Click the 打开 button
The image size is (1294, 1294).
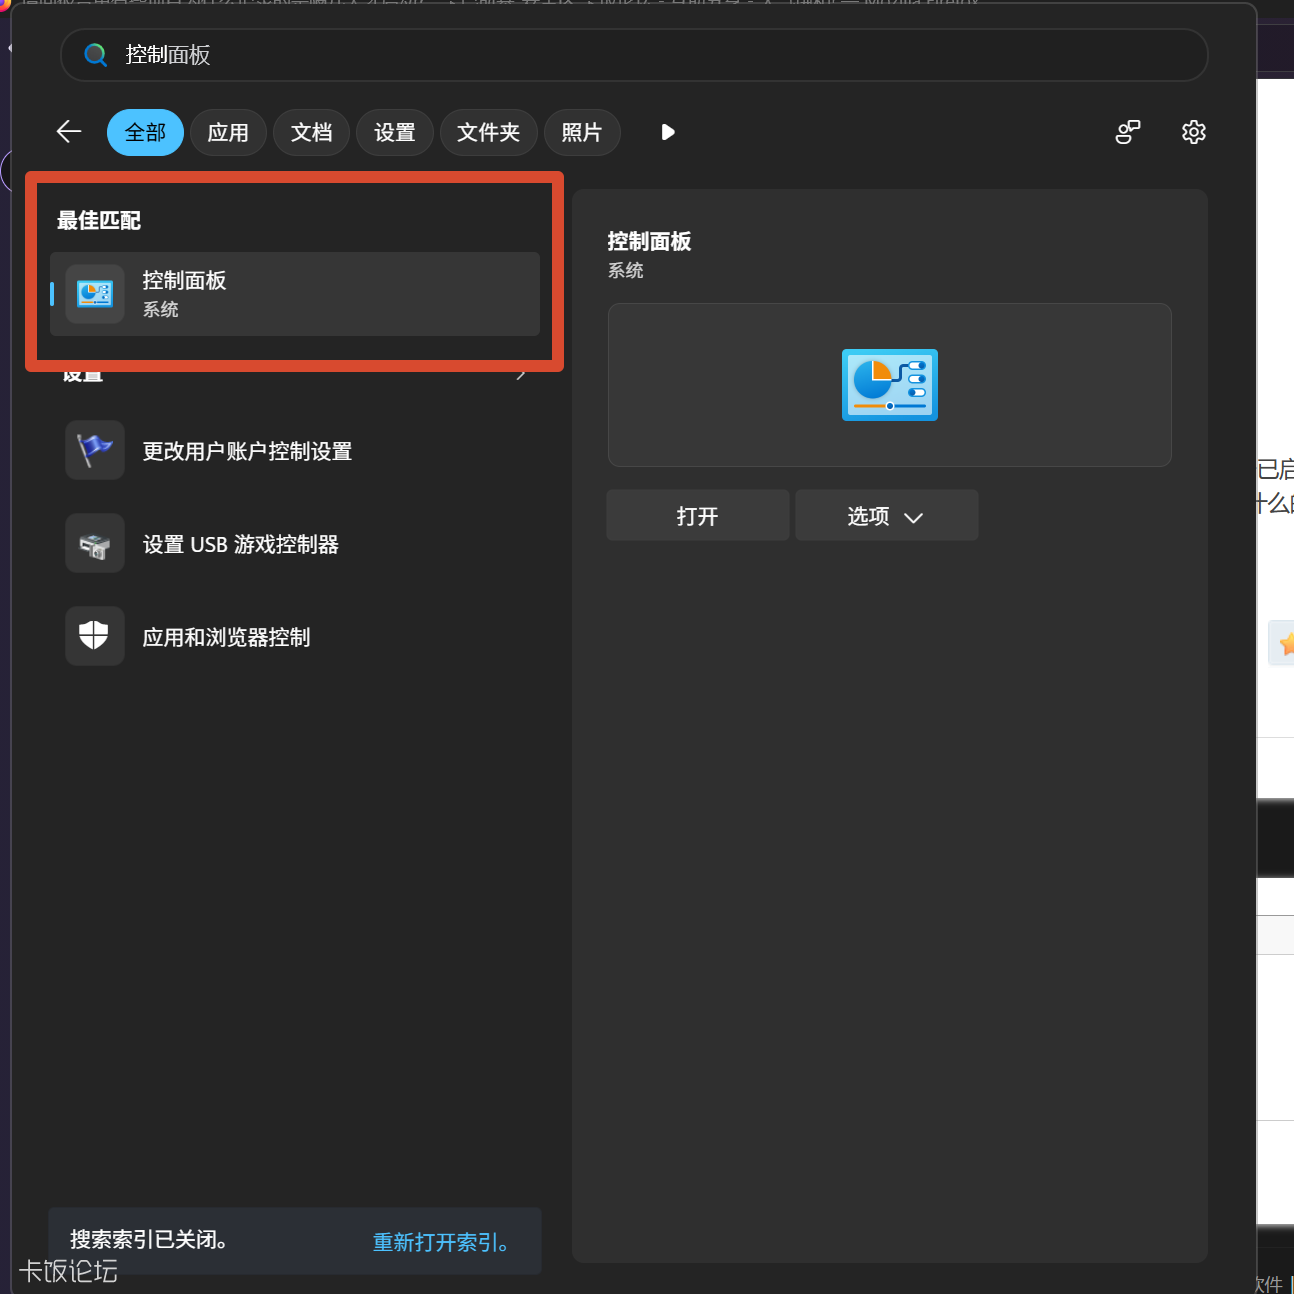[x=698, y=515]
